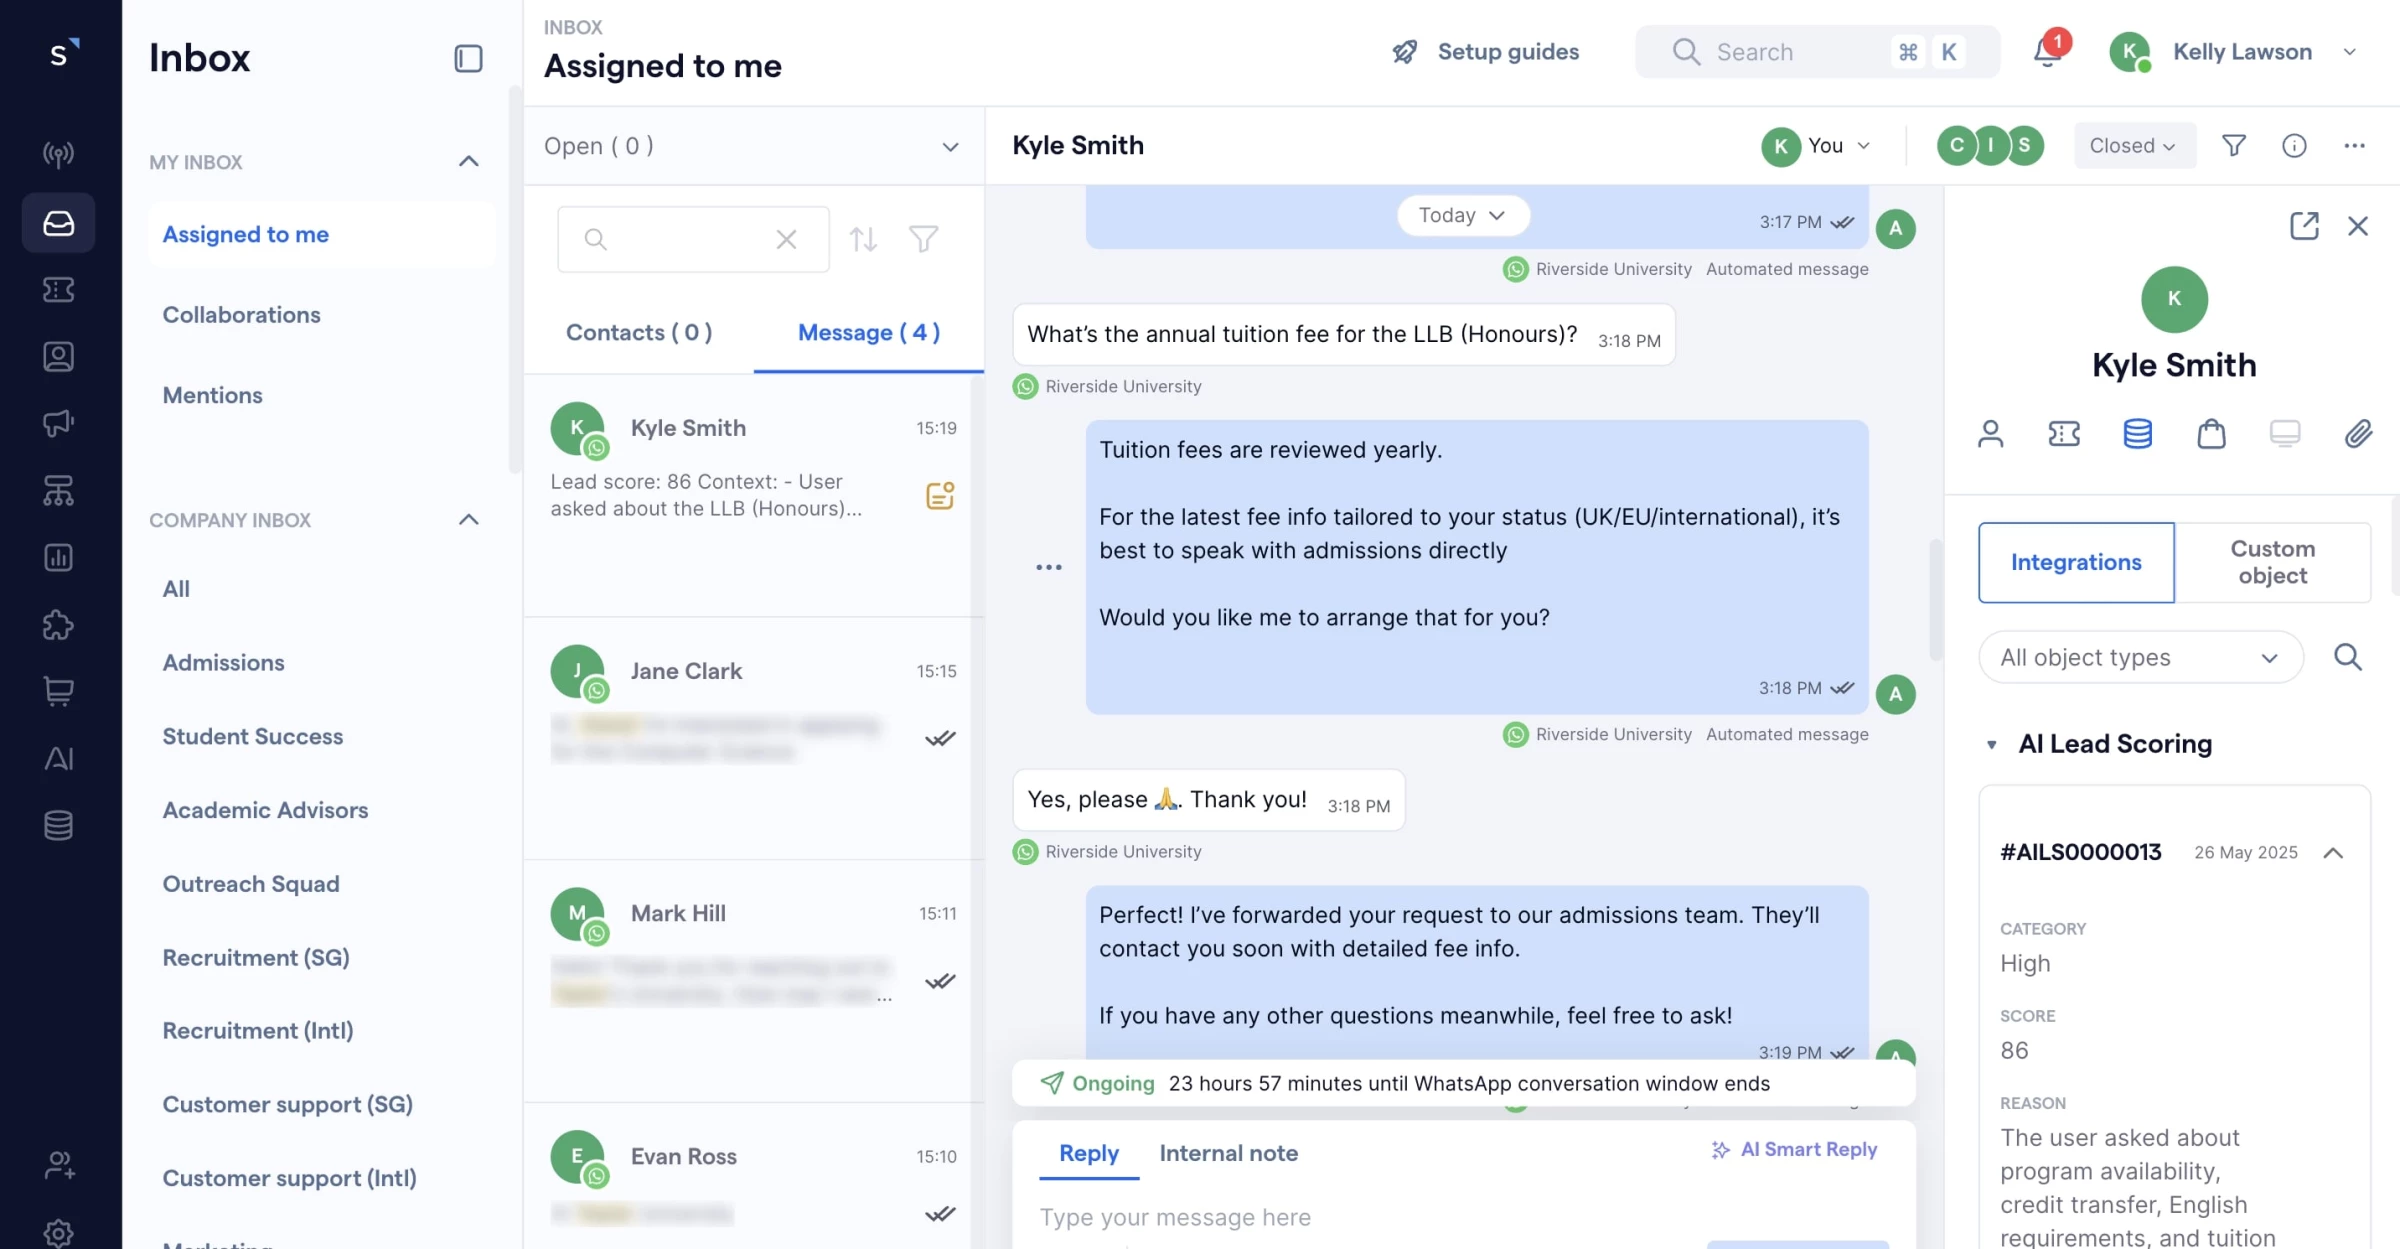
Task: Open the analytics chart icon
Action: pyautogui.click(x=58, y=558)
